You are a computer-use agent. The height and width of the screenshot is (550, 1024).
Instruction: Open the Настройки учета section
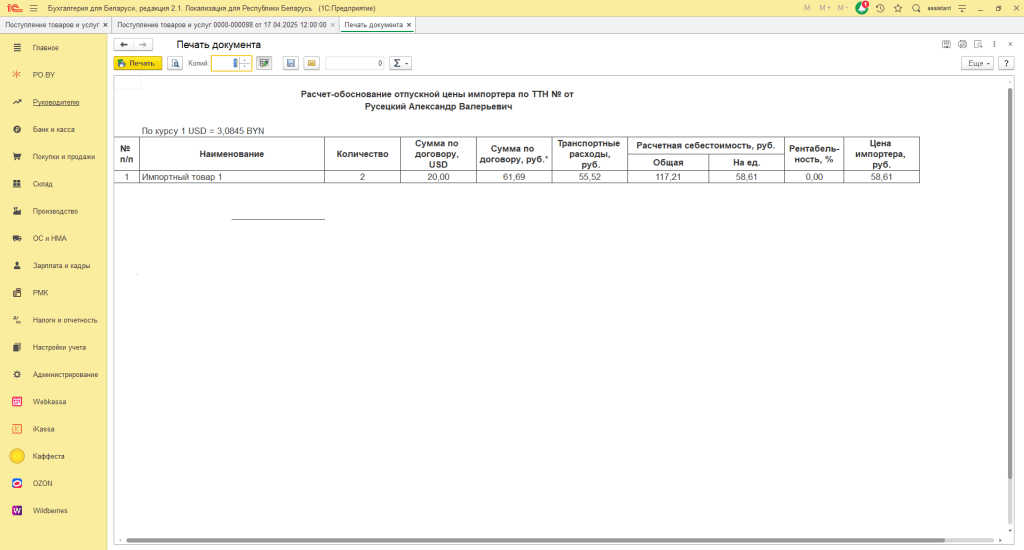pyautogui.click(x=59, y=348)
